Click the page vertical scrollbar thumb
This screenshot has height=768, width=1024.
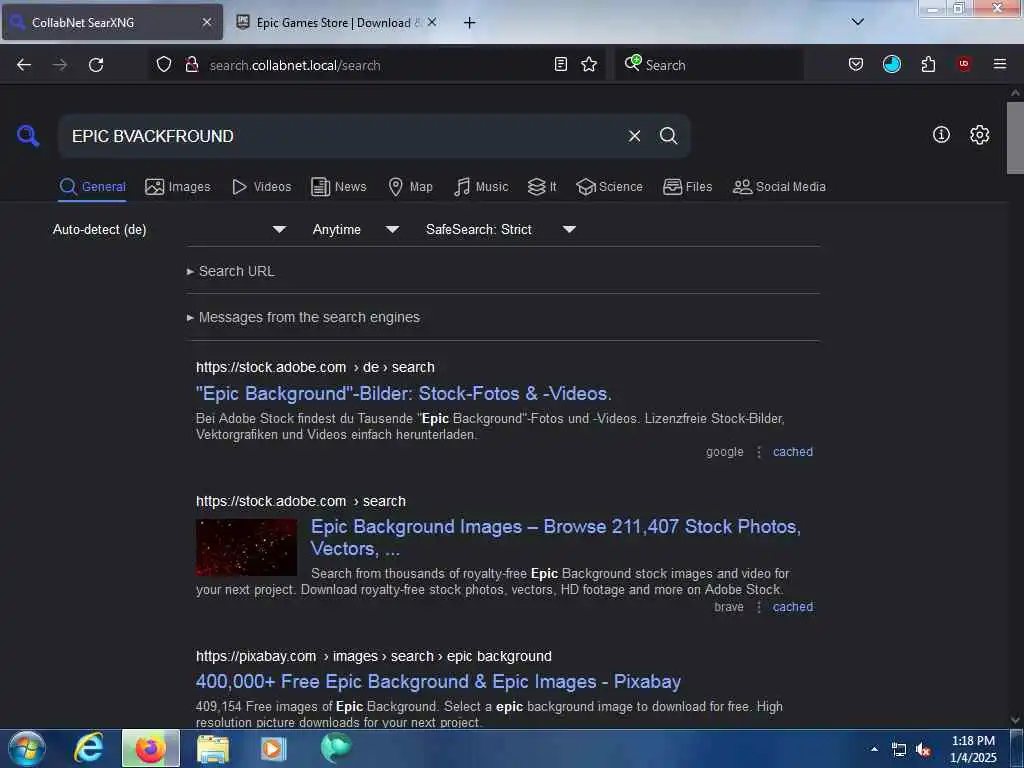(1015, 137)
